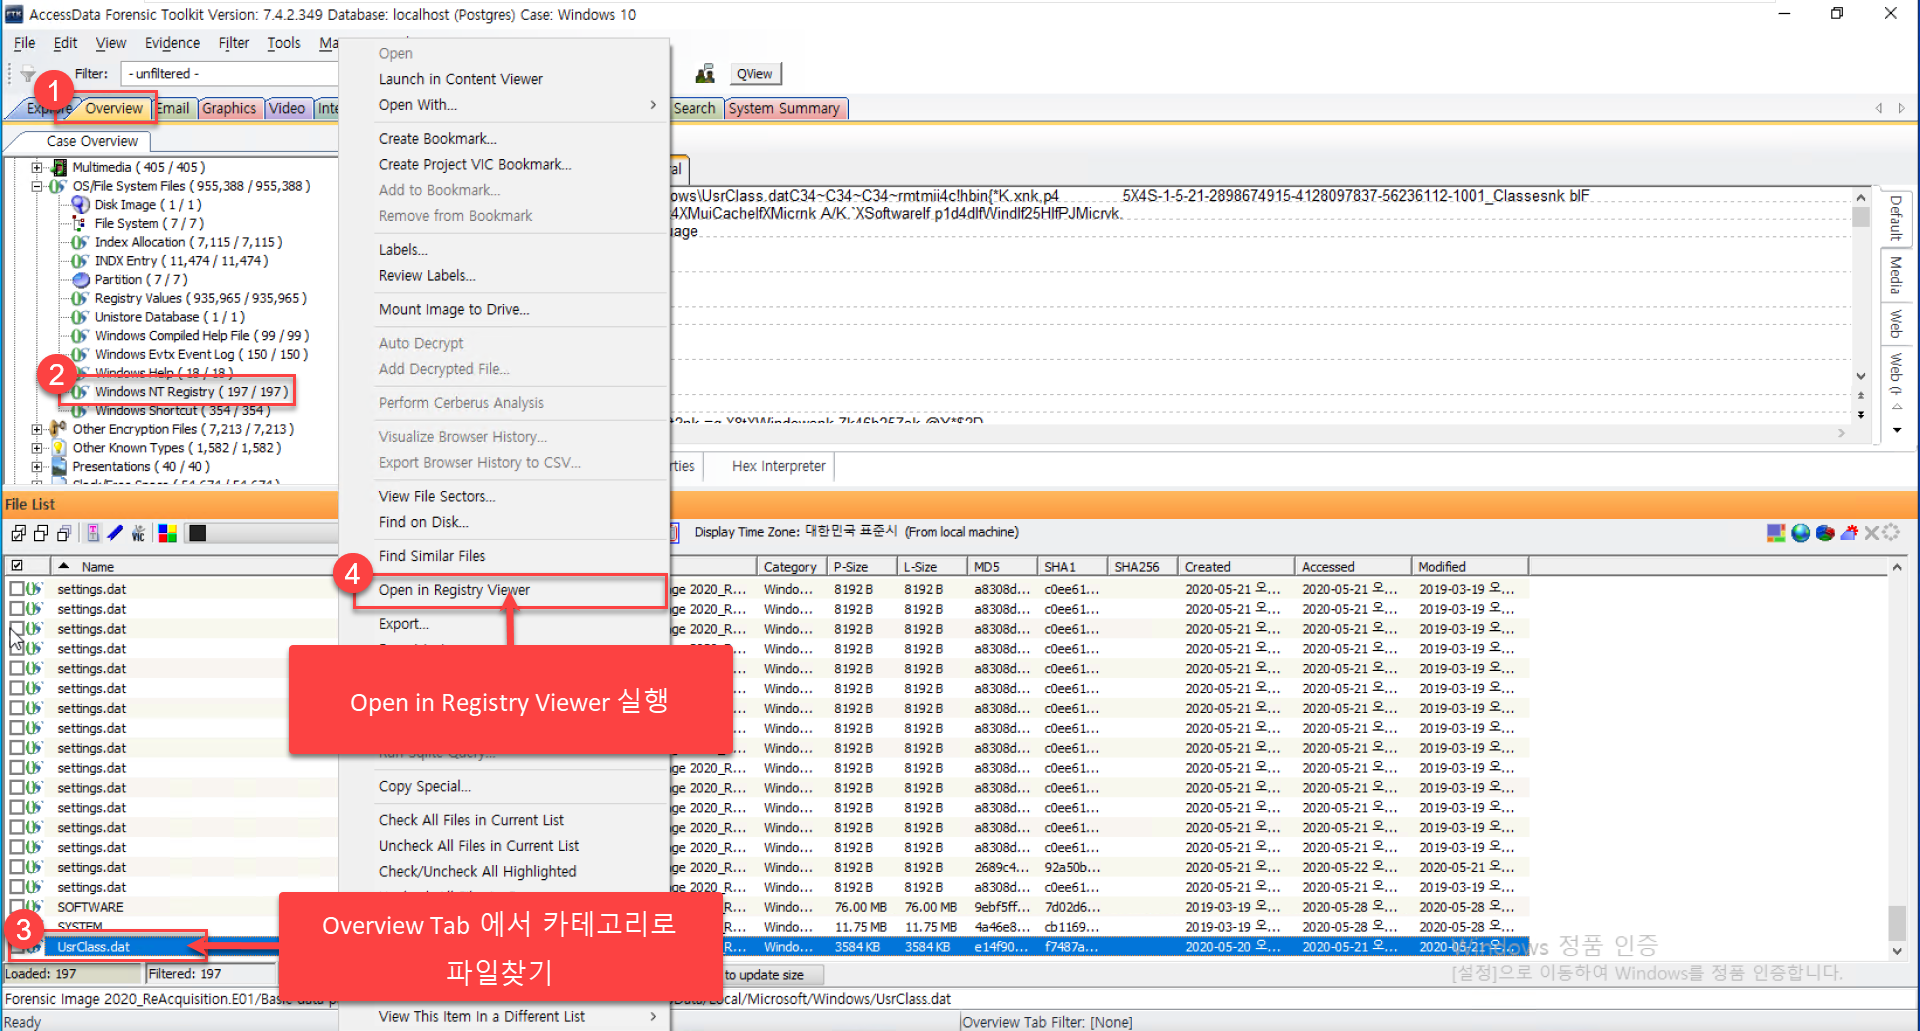Check the second settings.dat row checkbox

pos(16,609)
